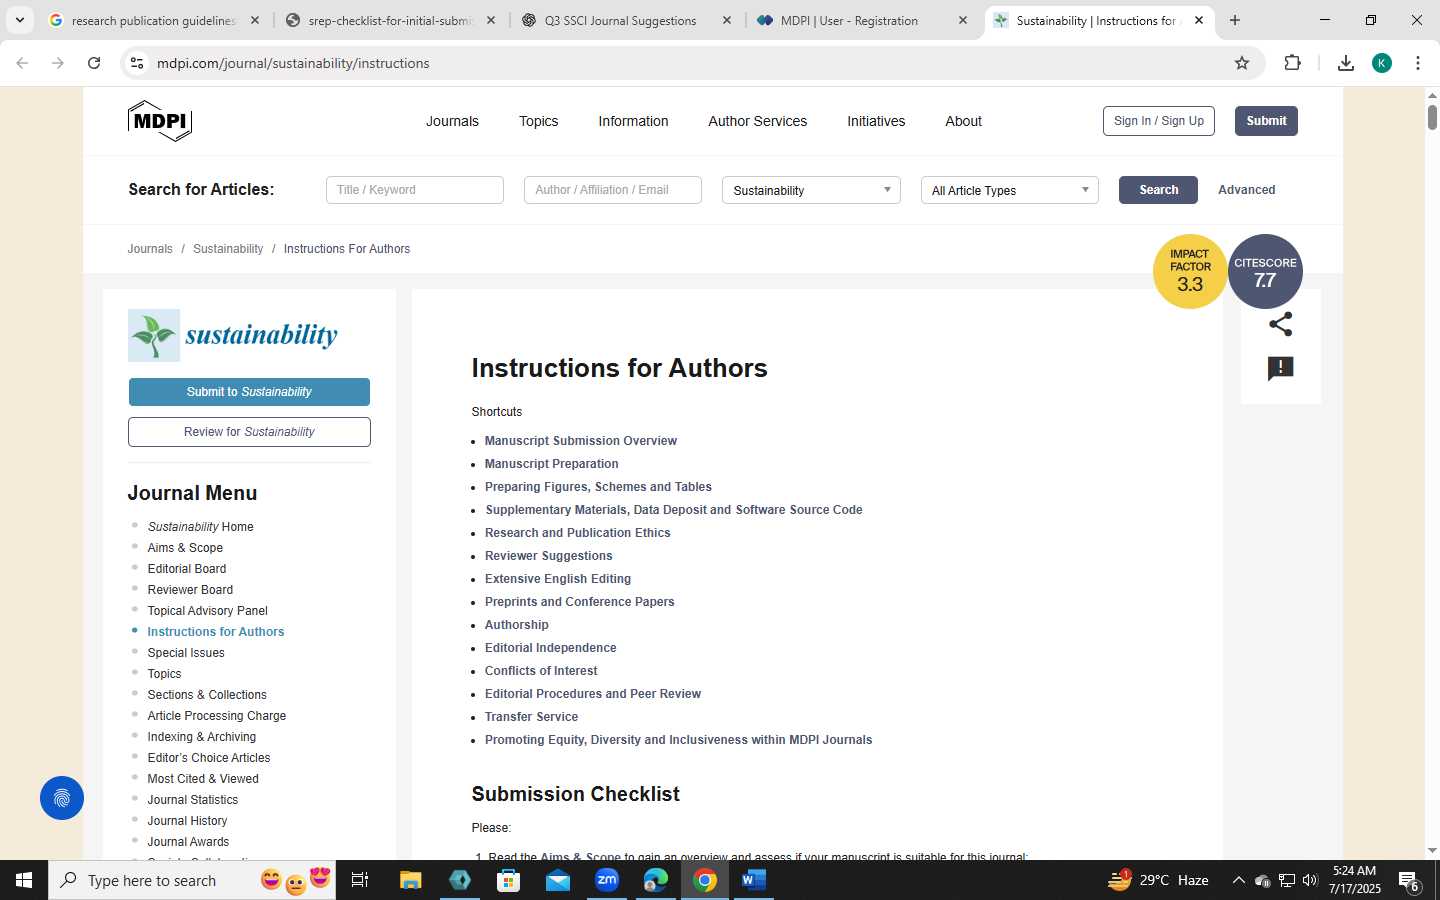Click the blue fingerprint floating button
1440x900 pixels.
[x=62, y=798]
